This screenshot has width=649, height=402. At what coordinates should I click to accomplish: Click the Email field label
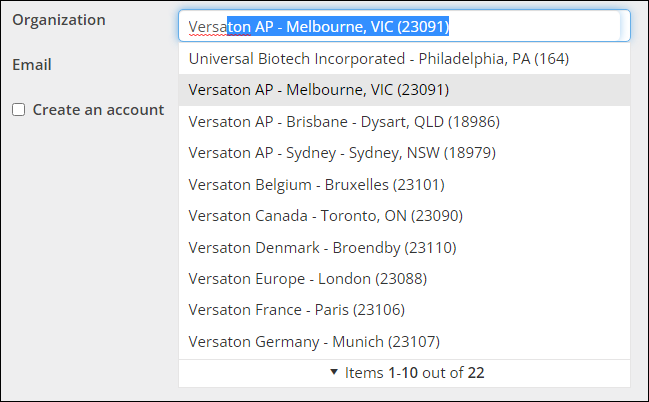click(x=32, y=65)
